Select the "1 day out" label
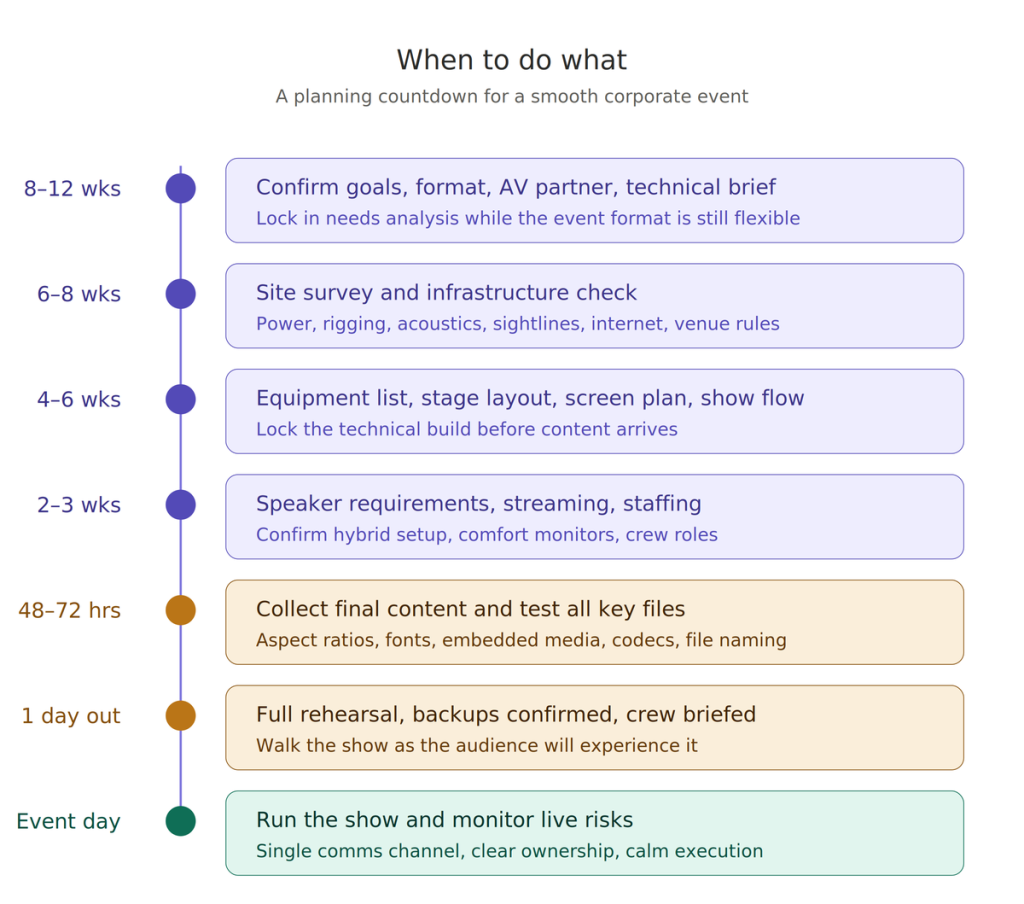 coord(71,716)
